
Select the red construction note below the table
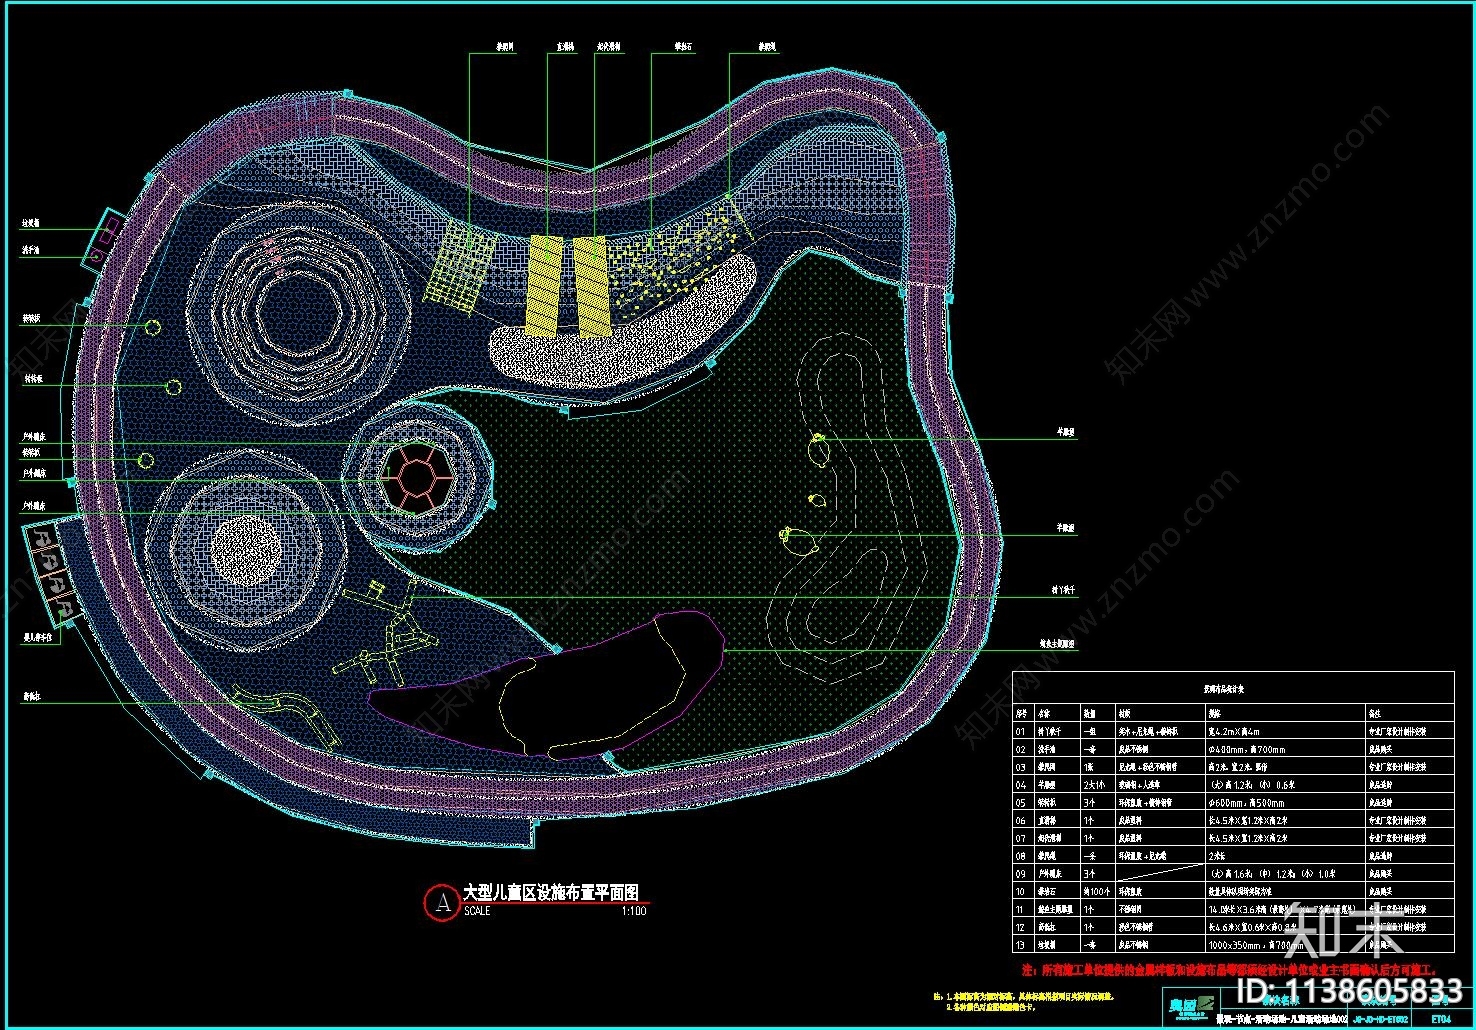point(1228,971)
